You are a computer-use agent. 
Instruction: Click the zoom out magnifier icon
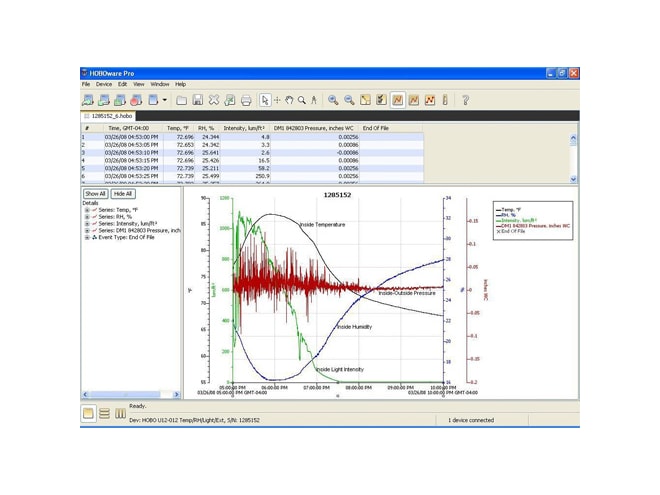click(349, 100)
